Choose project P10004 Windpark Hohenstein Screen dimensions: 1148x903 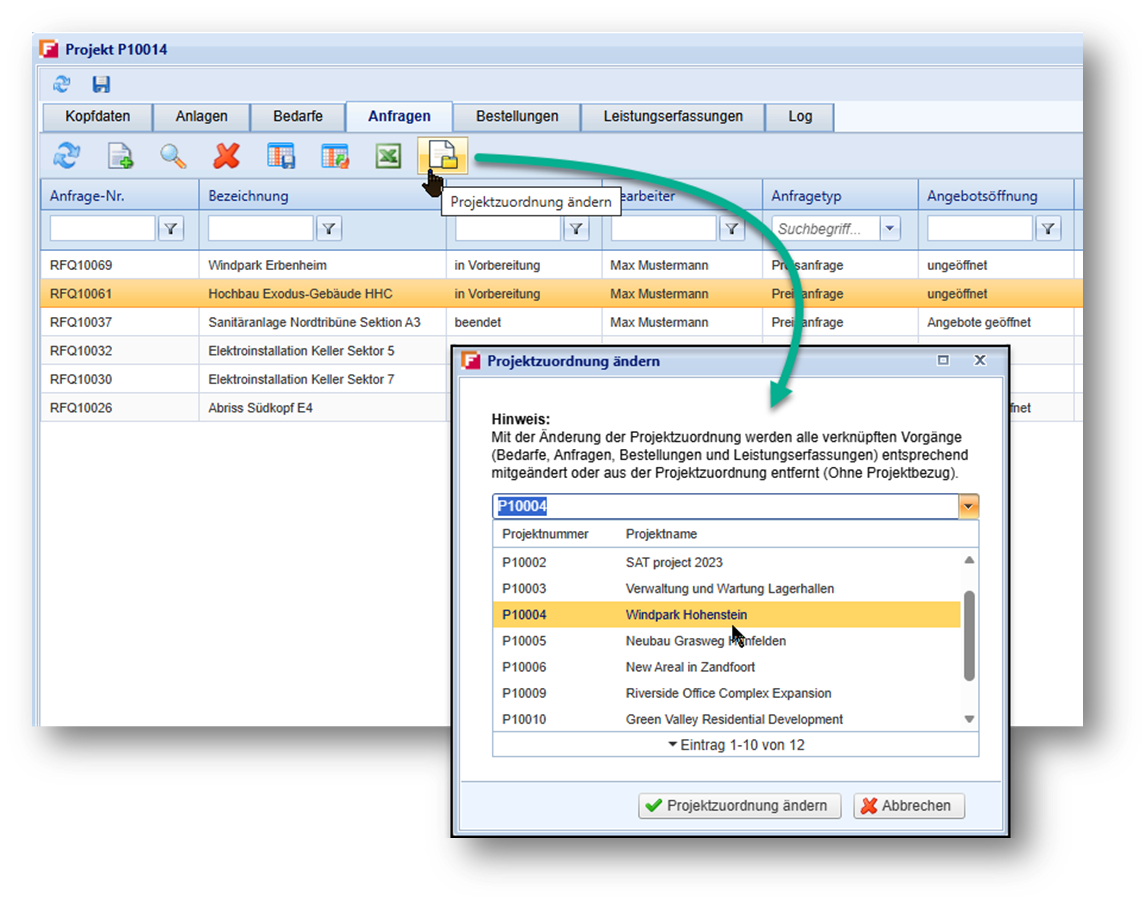click(x=726, y=615)
